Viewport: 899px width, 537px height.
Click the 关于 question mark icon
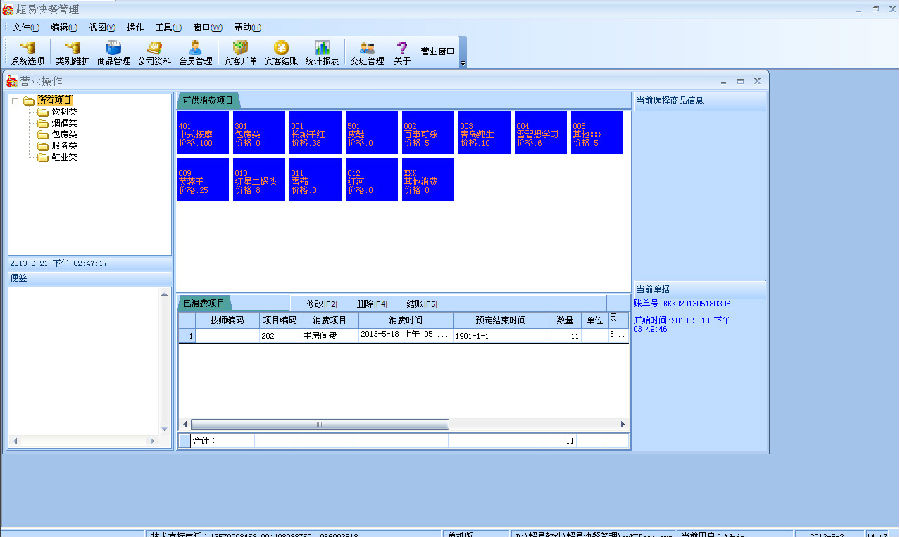402,50
